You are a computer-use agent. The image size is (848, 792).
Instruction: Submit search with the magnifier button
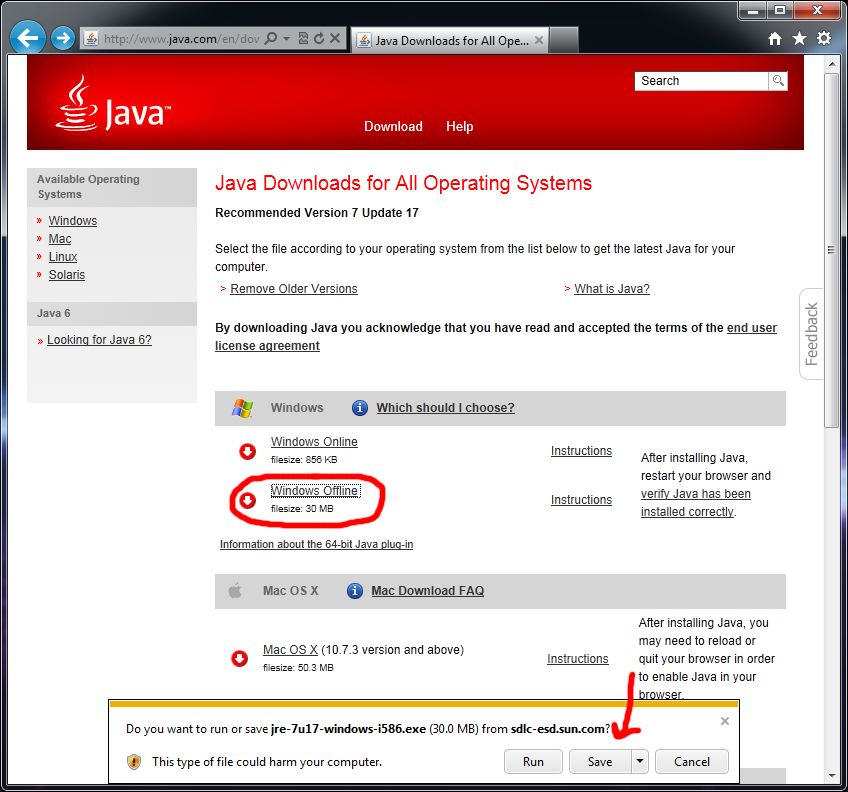coord(778,81)
